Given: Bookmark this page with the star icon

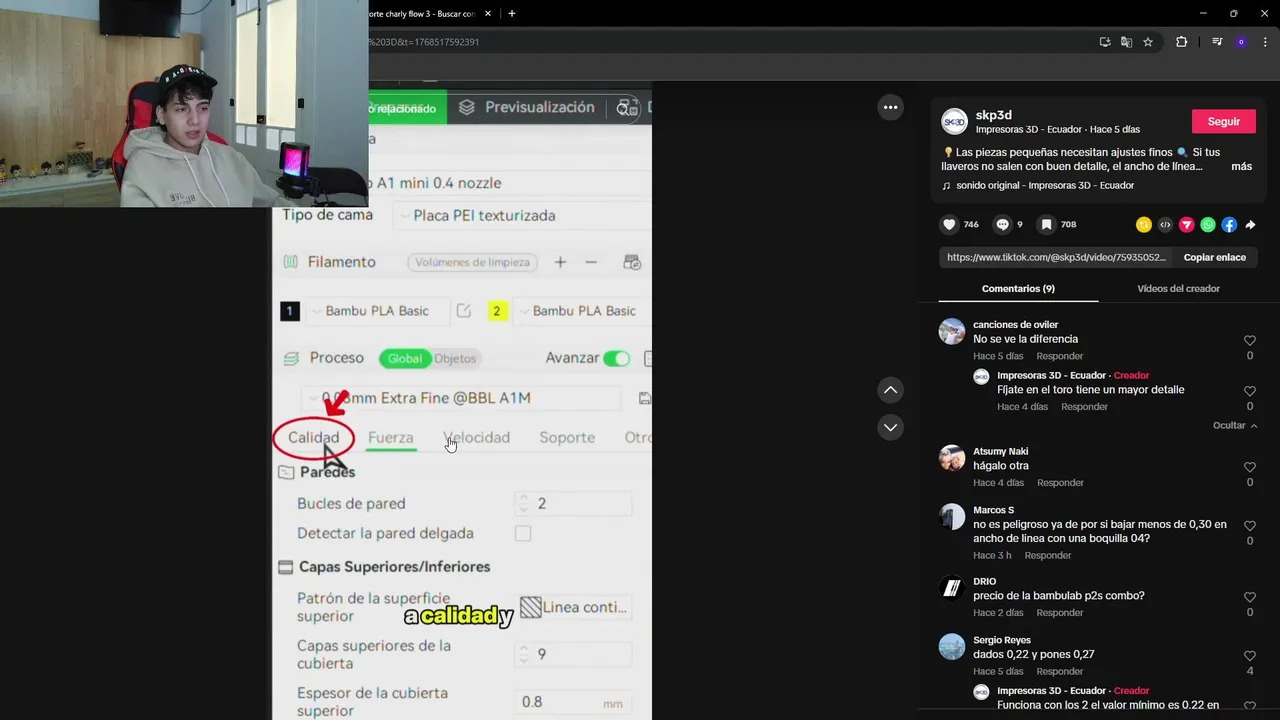Looking at the screenshot, I should [x=1148, y=42].
